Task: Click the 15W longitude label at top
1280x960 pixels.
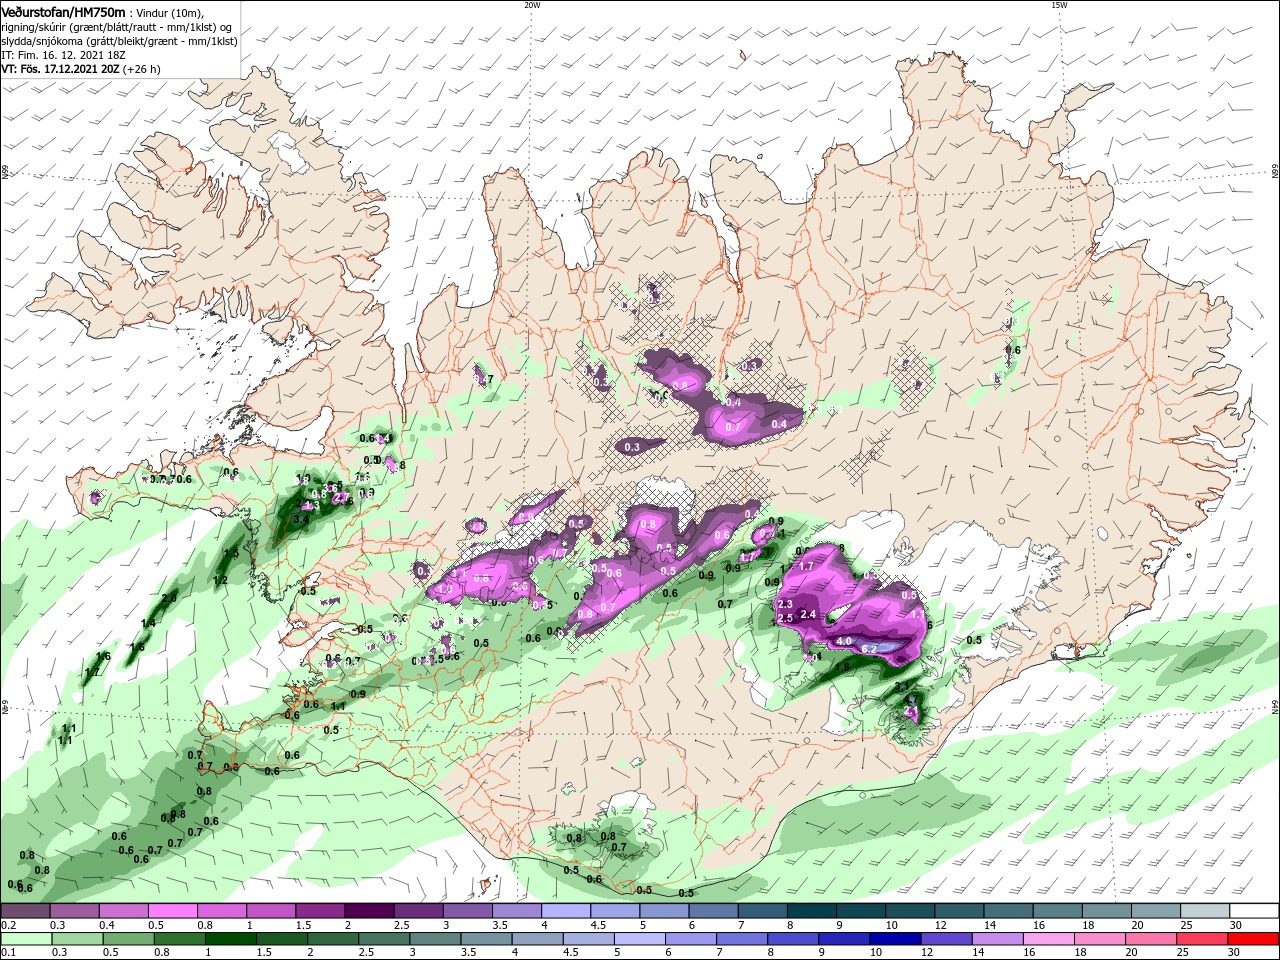Action: (1059, 5)
